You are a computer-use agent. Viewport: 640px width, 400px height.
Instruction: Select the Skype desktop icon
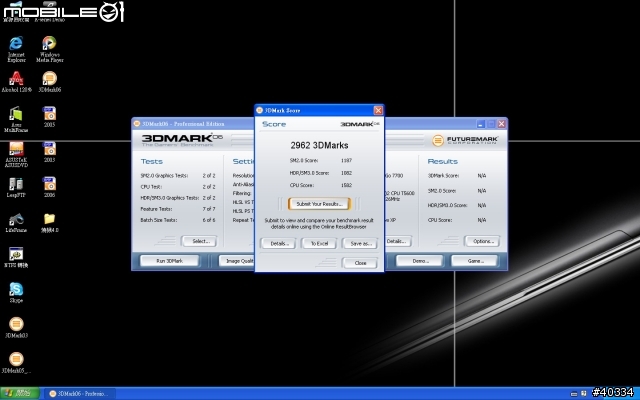[16, 292]
